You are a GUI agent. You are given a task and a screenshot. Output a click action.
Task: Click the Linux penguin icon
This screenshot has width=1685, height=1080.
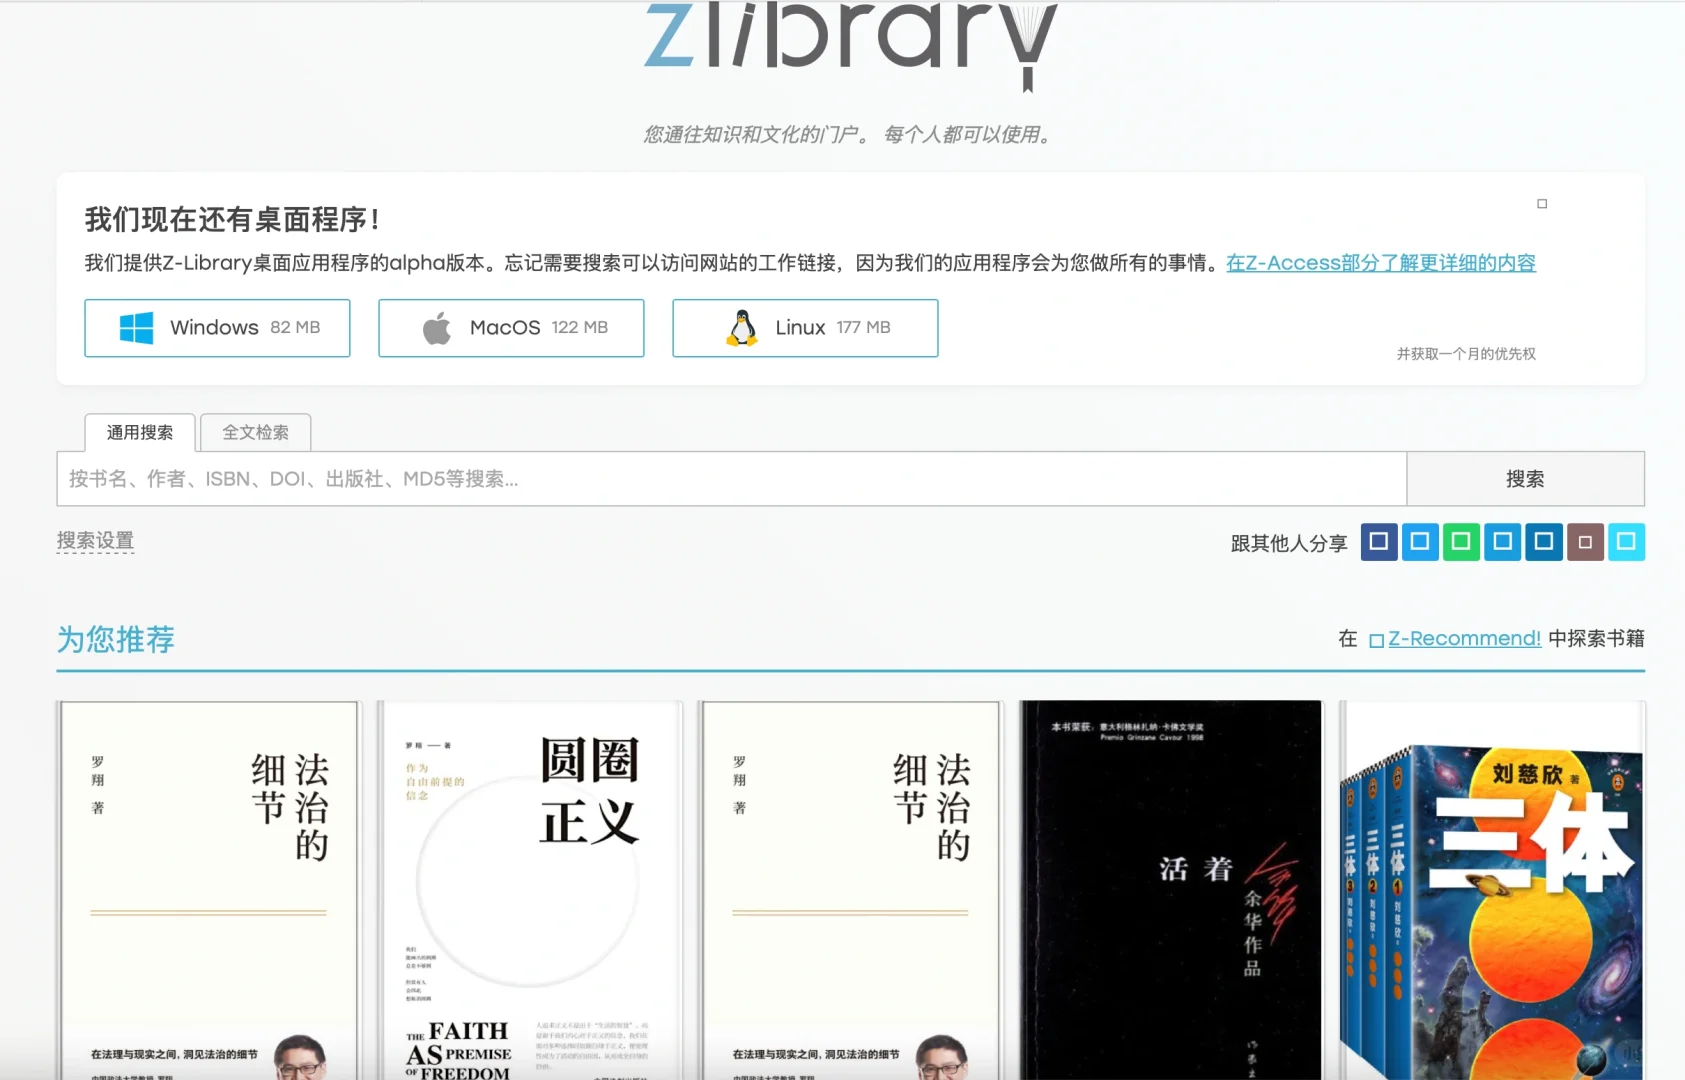click(x=742, y=328)
